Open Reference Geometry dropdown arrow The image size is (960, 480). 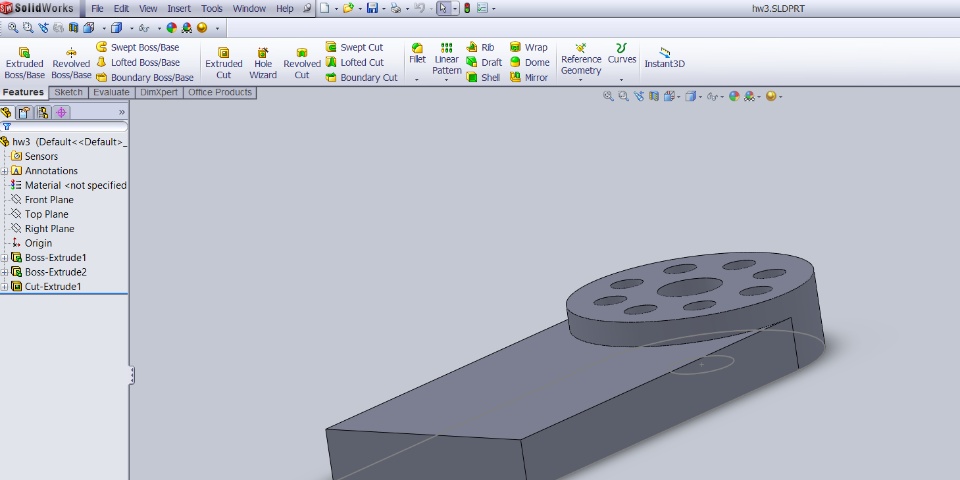click(x=580, y=80)
